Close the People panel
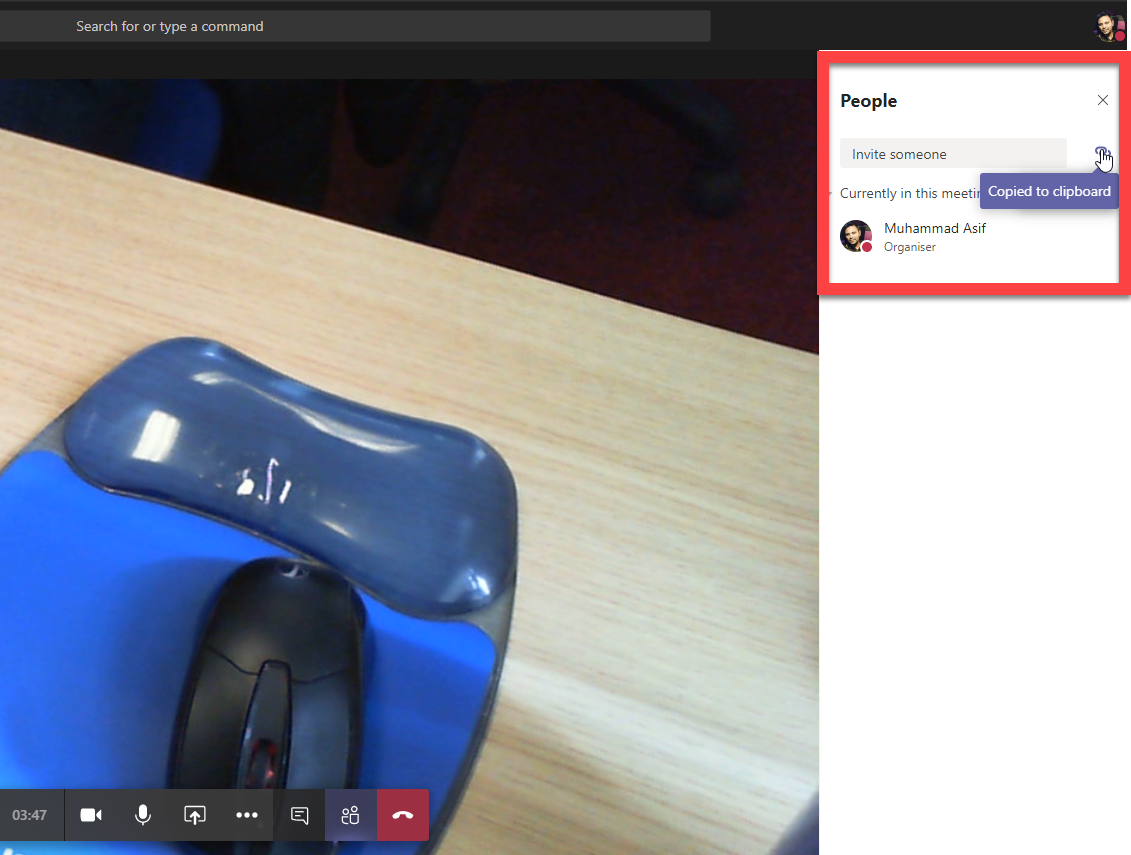Image resolution: width=1131 pixels, height=855 pixels. (1103, 100)
